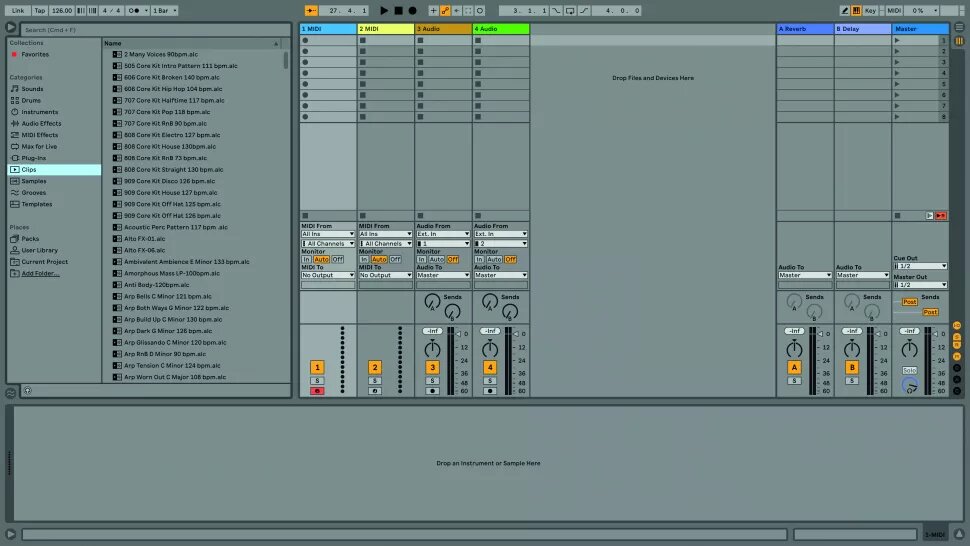Image resolution: width=970 pixels, height=546 pixels.
Task: Click the Arrangement Record button
Action: pyautogui.click(x=412, y=10)
